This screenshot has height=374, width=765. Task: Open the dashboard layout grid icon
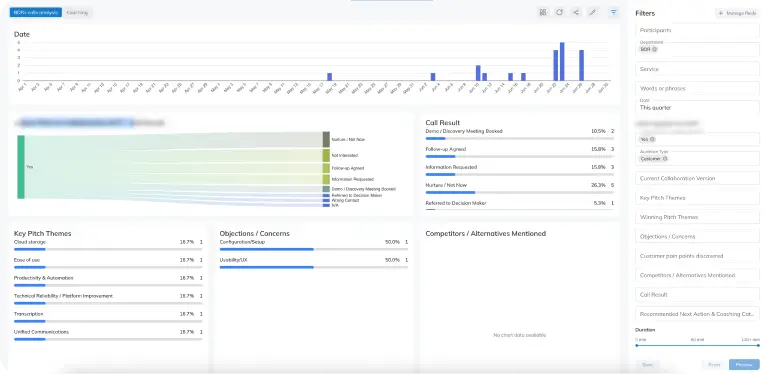(543, 12)
